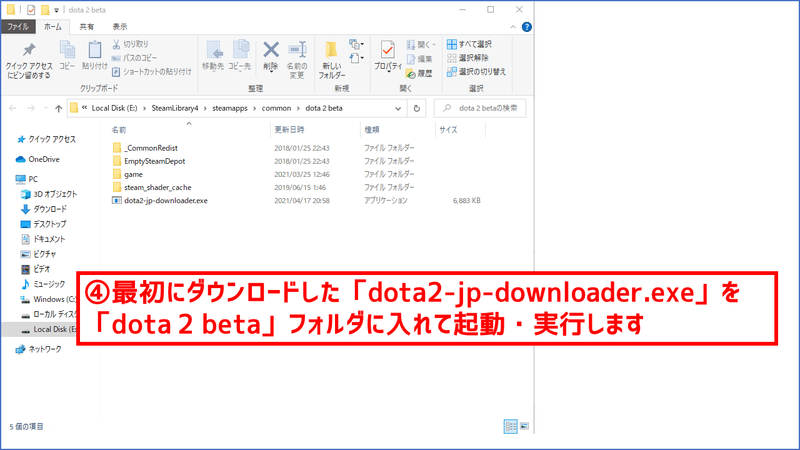This screenshot has height=450, width=800.
Task: Switch to details view layout icon
Action: click(510, 426)
